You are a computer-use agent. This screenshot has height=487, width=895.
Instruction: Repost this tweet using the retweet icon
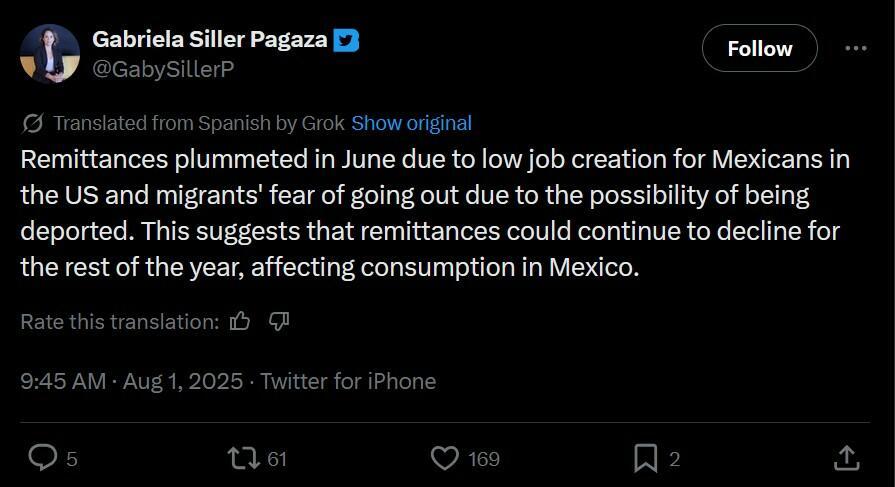[x=242, y=458]
